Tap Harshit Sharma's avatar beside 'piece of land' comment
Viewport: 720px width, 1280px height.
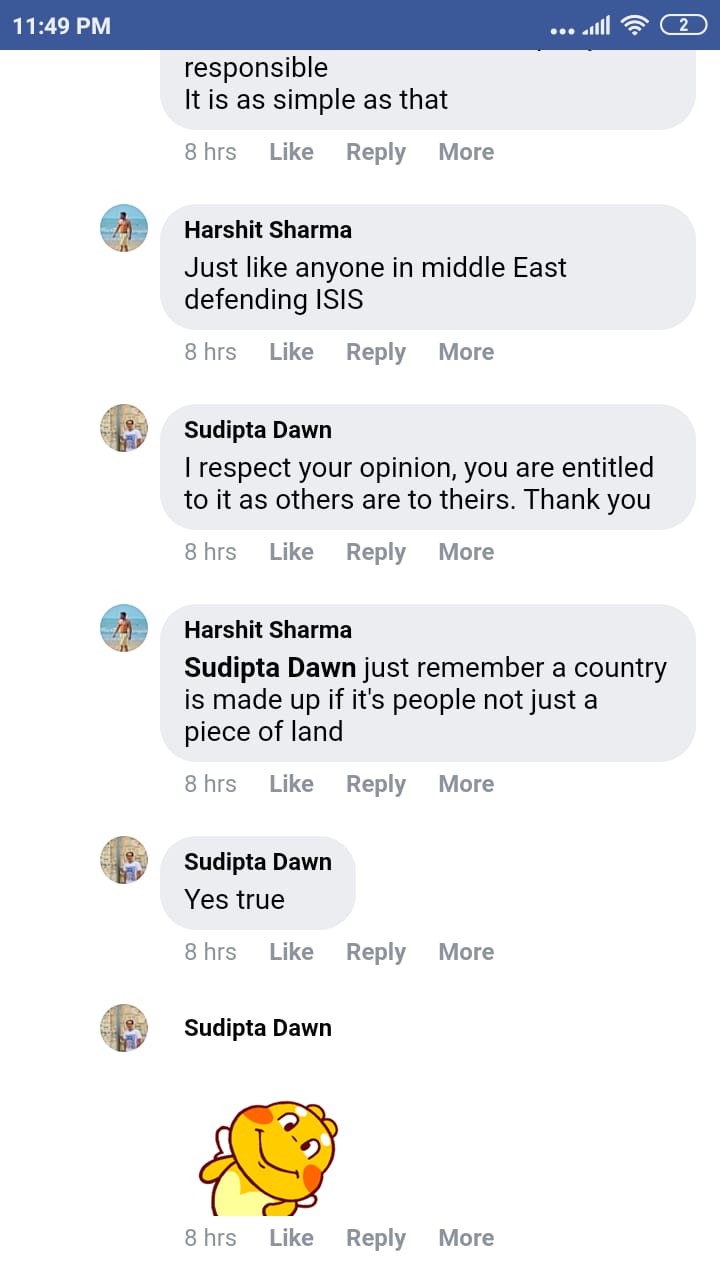[124, 628]
